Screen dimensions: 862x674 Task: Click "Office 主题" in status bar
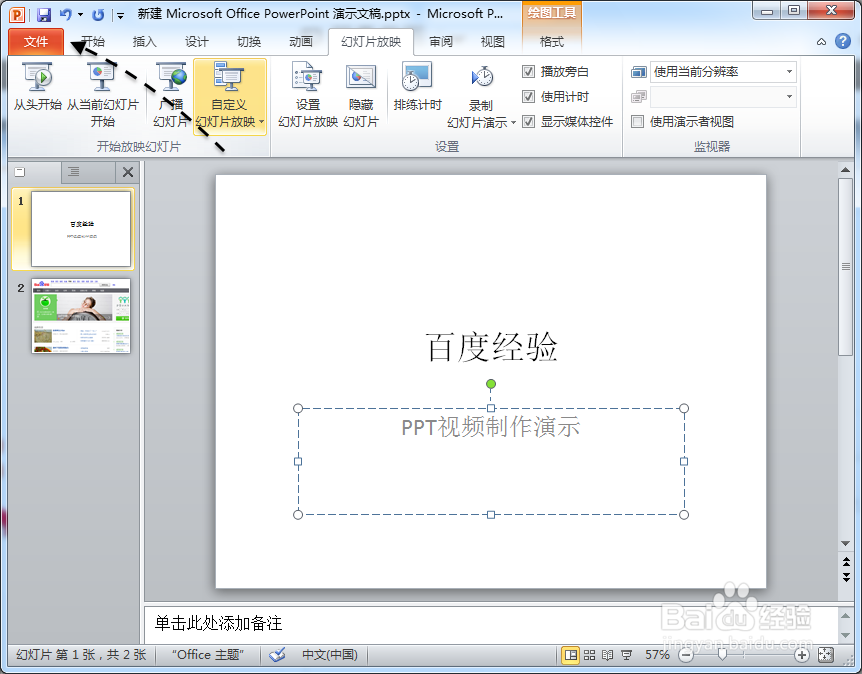[208, 655]
